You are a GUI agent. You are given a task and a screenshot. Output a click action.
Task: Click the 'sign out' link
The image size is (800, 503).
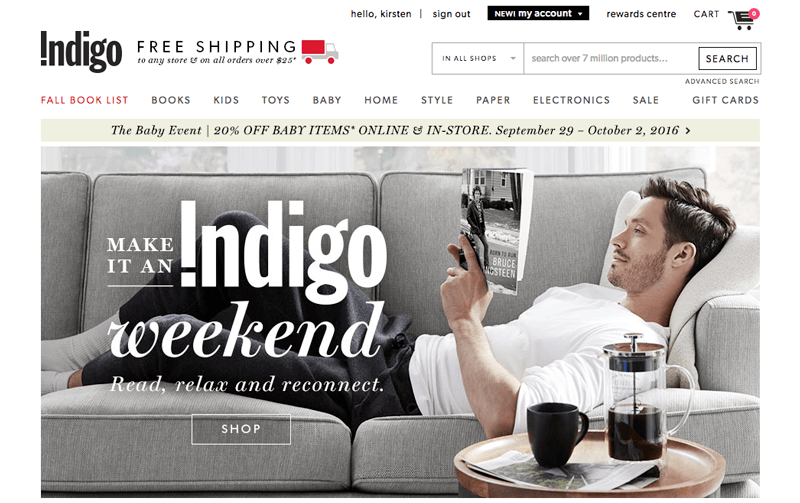[452, 14]
